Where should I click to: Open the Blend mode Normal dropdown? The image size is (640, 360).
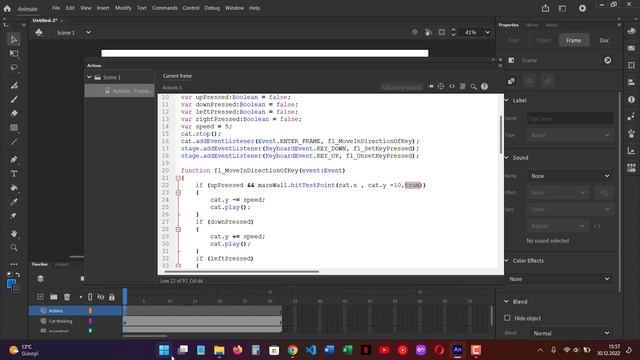571,333
